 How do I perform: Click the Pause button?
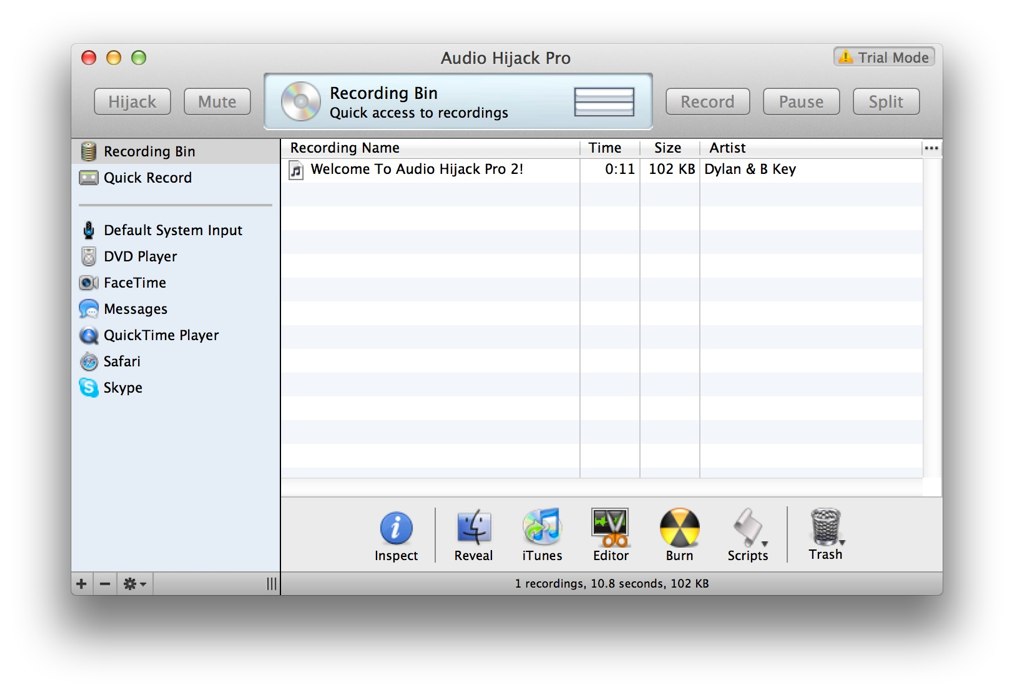[801, 102]
